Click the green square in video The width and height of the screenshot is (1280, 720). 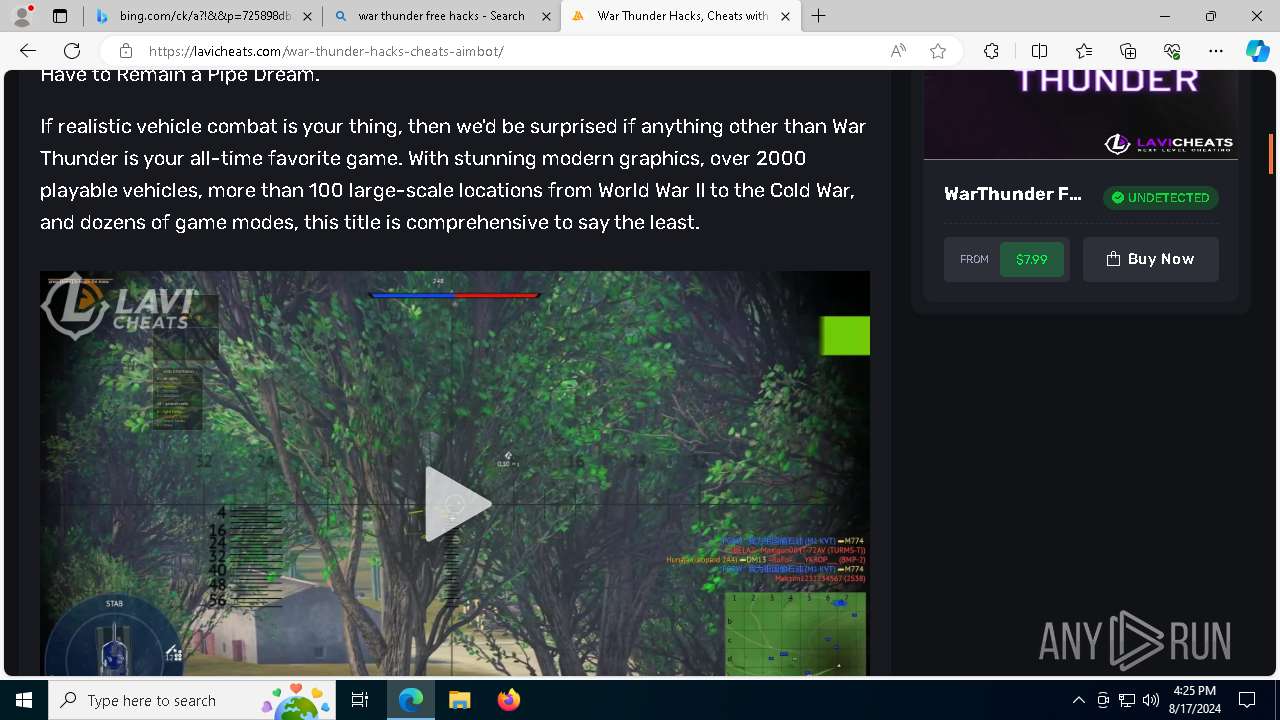[845, 336]
